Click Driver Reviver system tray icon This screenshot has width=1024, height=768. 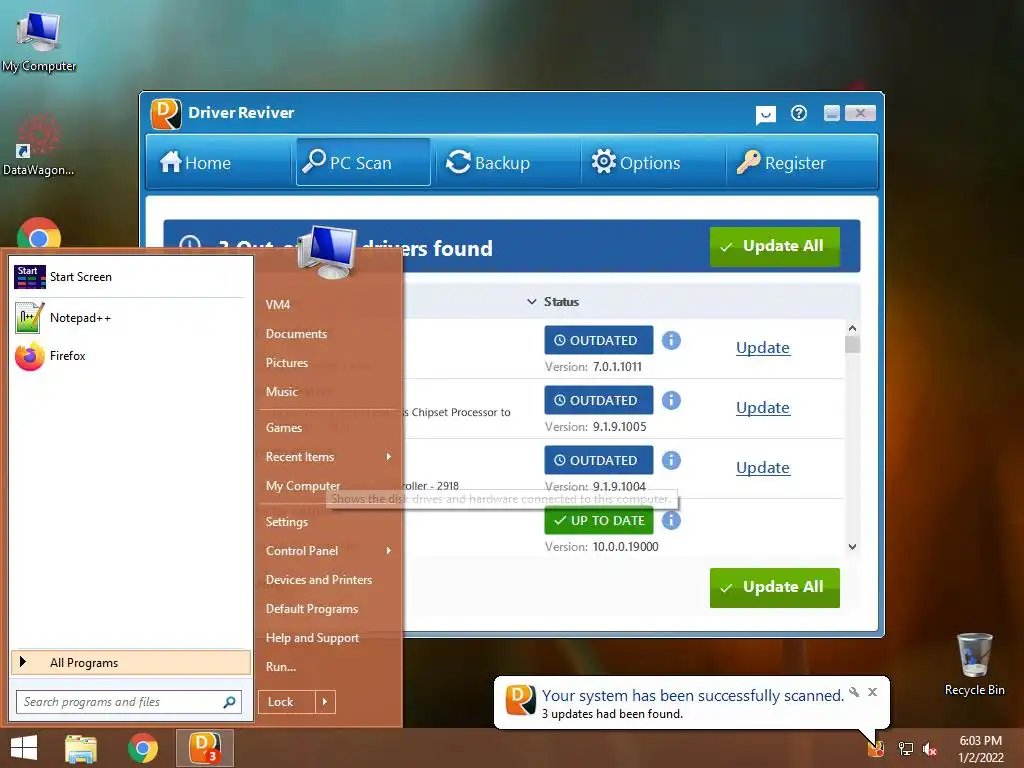(x=876, y=748)
